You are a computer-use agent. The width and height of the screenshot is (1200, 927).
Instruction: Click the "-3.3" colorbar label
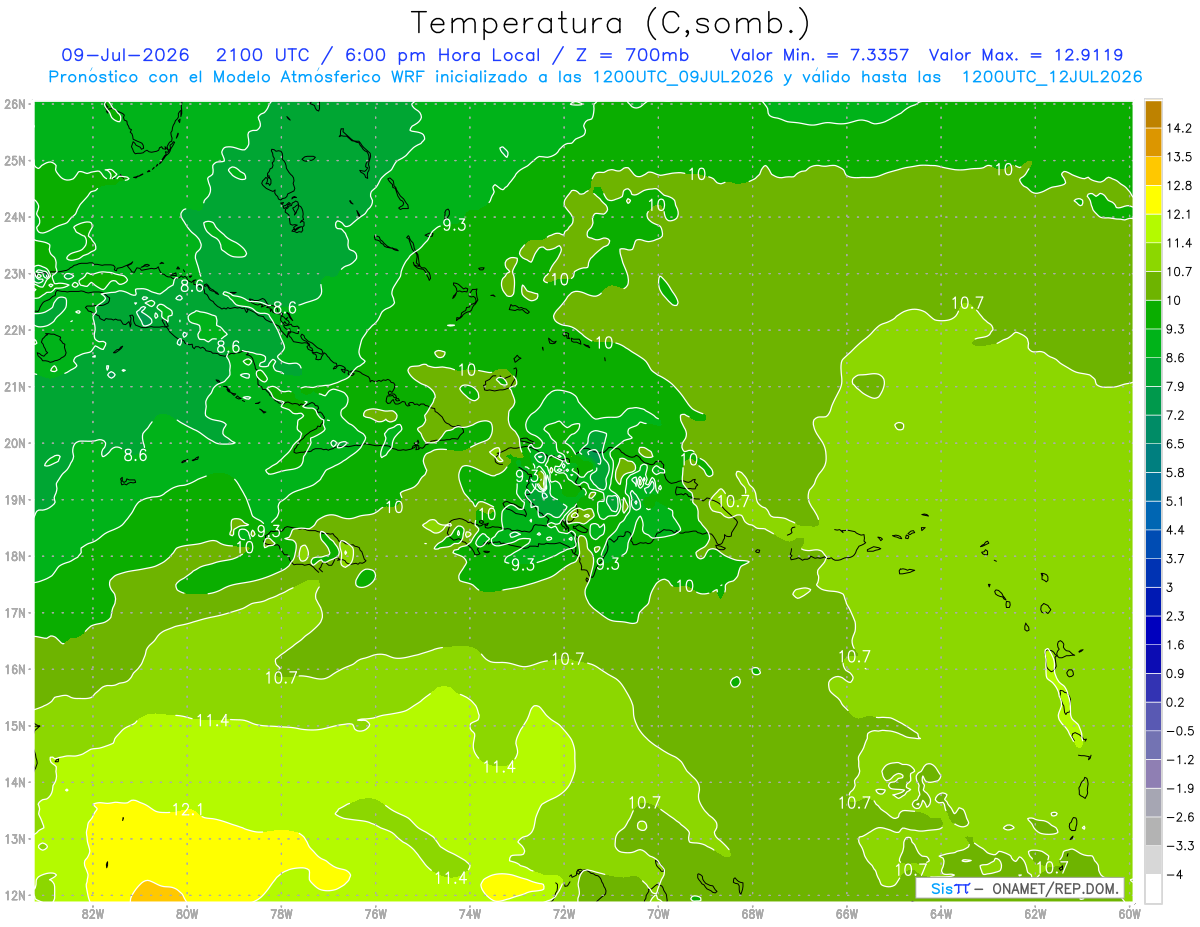(x=1179, y=845)
